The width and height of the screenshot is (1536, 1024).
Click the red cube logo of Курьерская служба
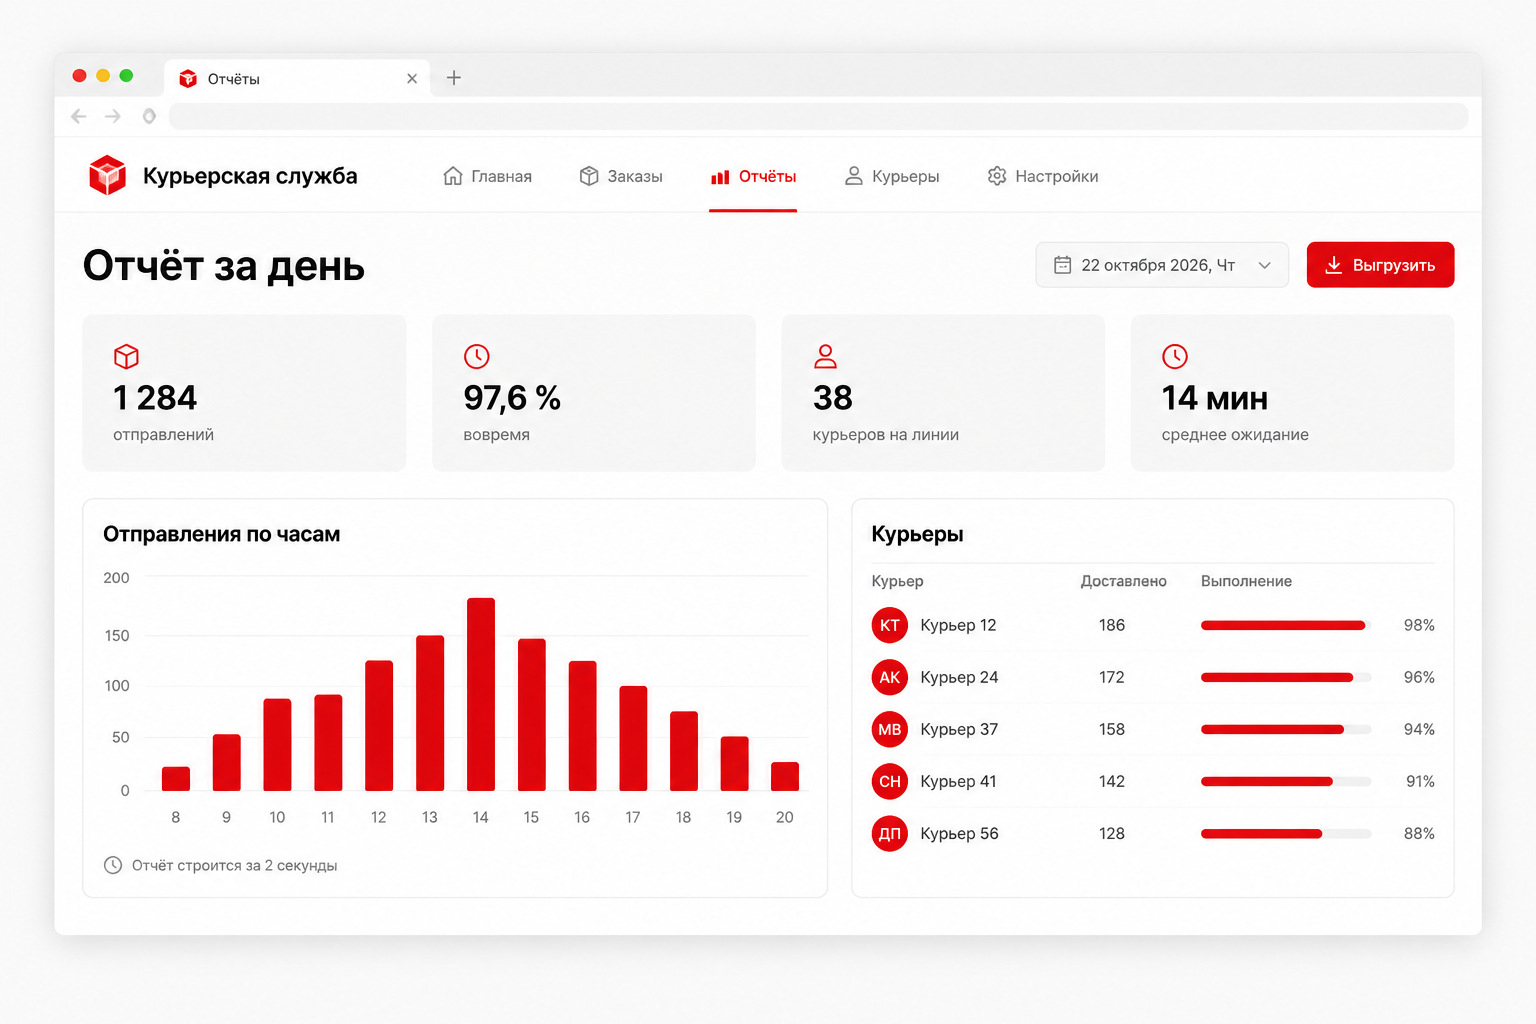[x=107, y=175]
